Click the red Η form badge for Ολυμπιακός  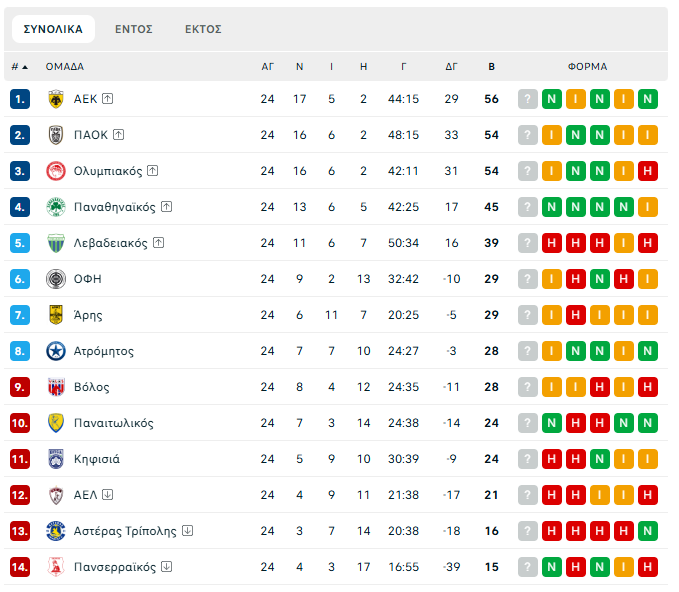click(x=648, y=171)
